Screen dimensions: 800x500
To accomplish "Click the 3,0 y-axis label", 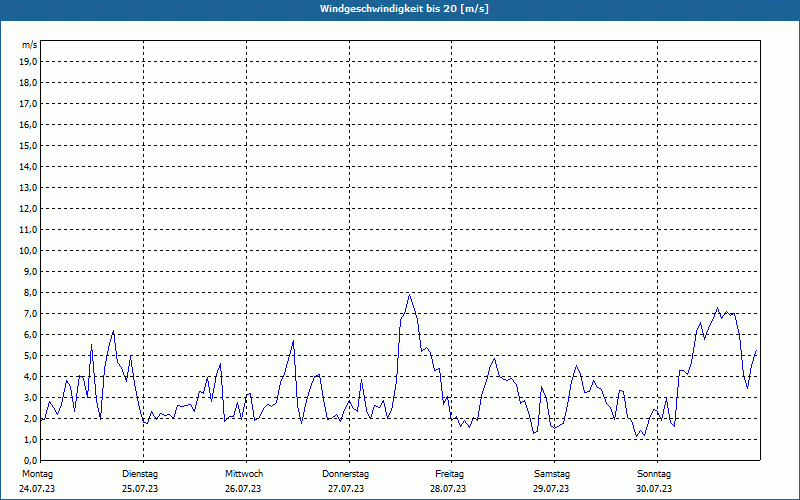I will (30, 397).
